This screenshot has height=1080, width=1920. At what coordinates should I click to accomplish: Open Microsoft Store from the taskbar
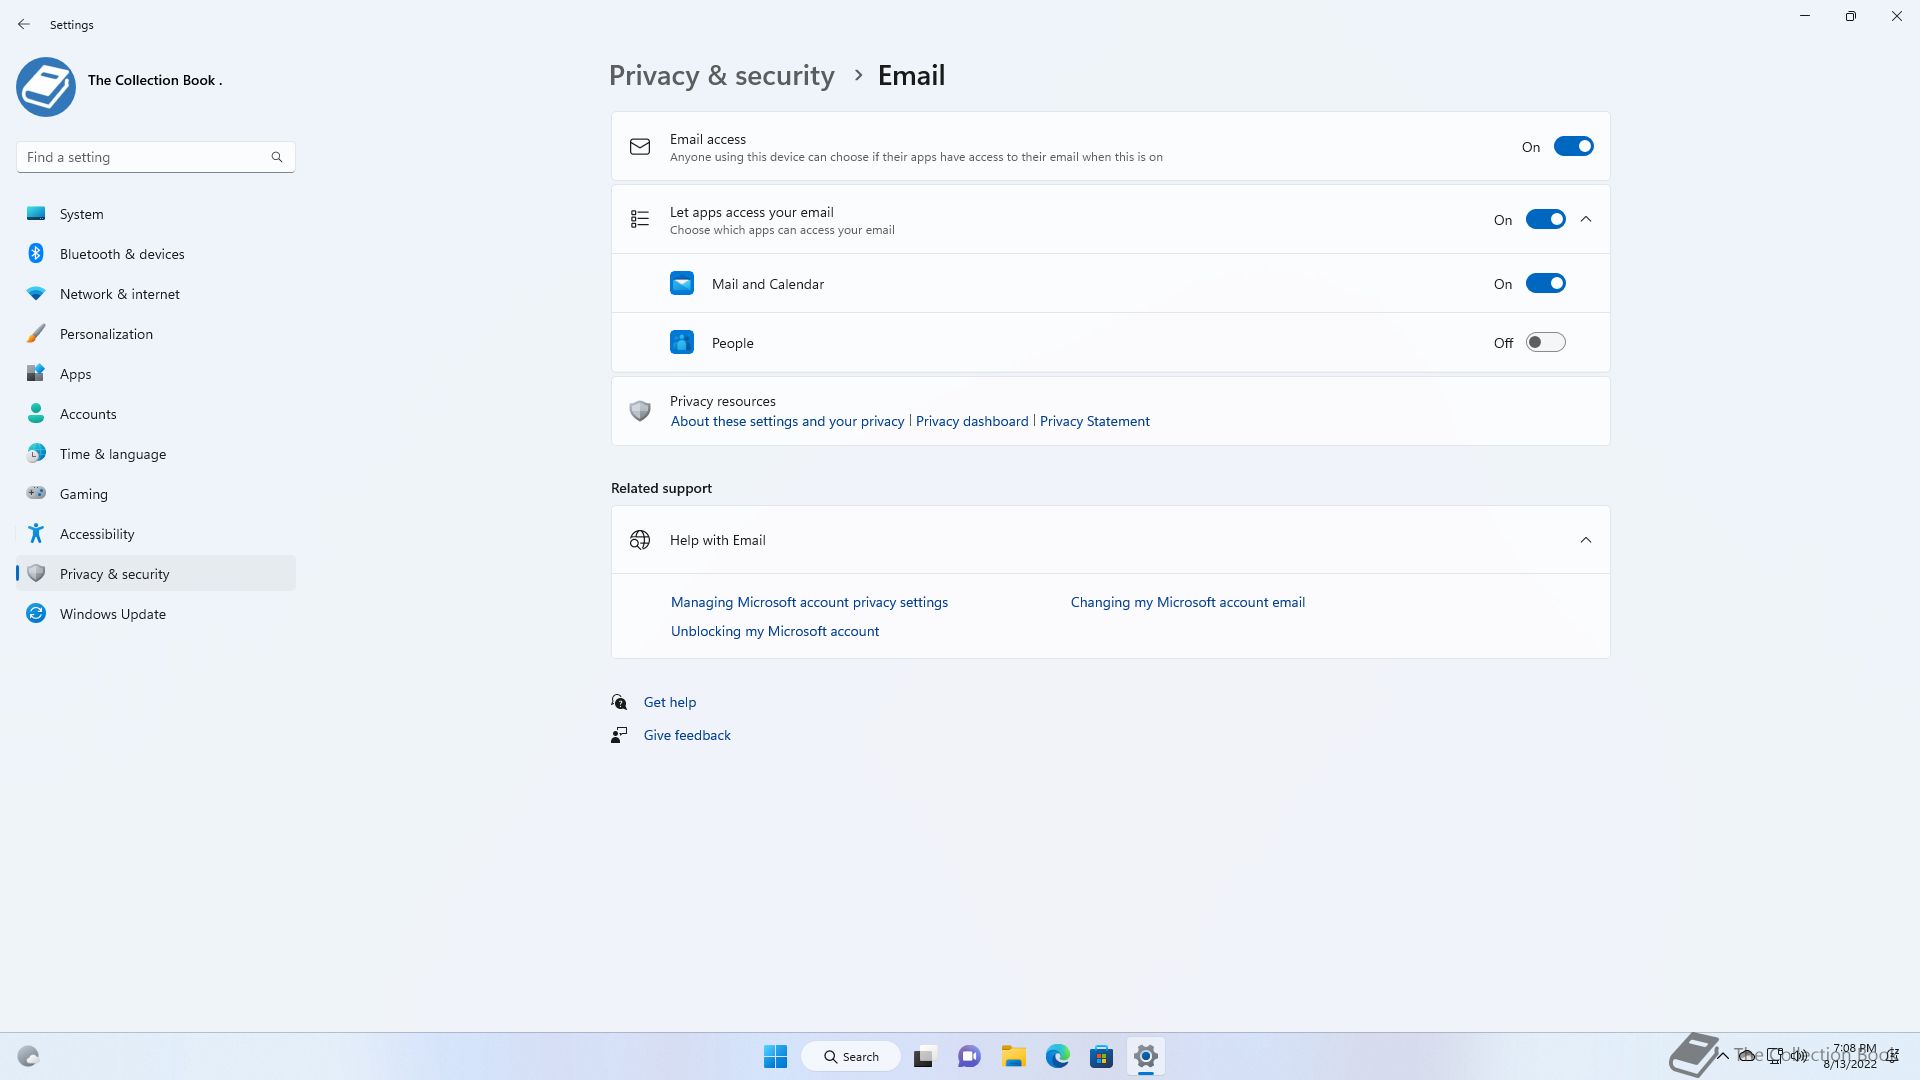tap(1101, 1056)
